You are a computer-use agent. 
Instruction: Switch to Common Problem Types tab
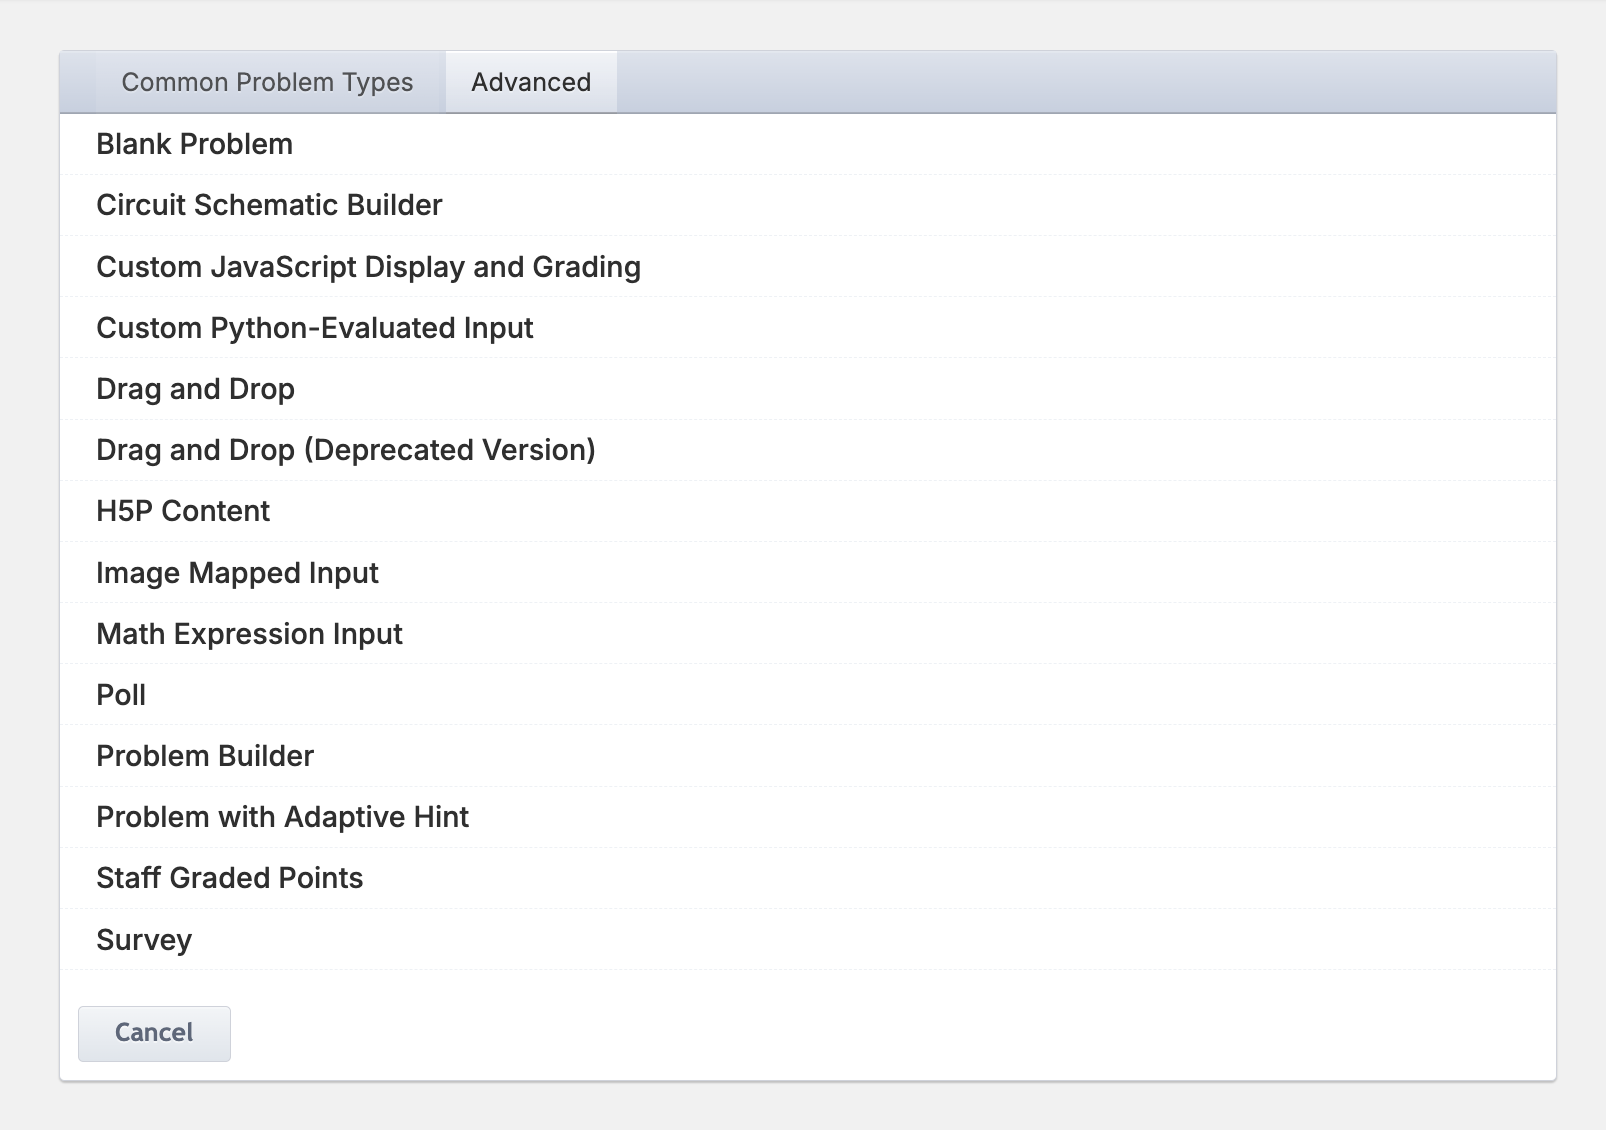(x=267, y=82)
